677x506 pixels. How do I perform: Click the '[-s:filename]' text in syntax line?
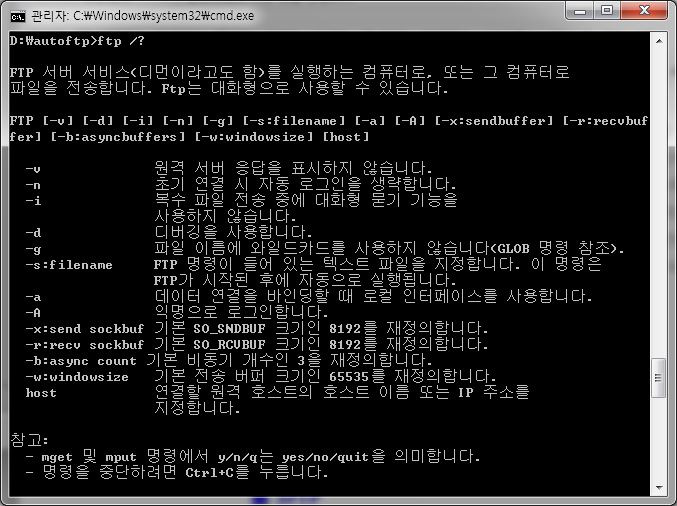[294, 121]
